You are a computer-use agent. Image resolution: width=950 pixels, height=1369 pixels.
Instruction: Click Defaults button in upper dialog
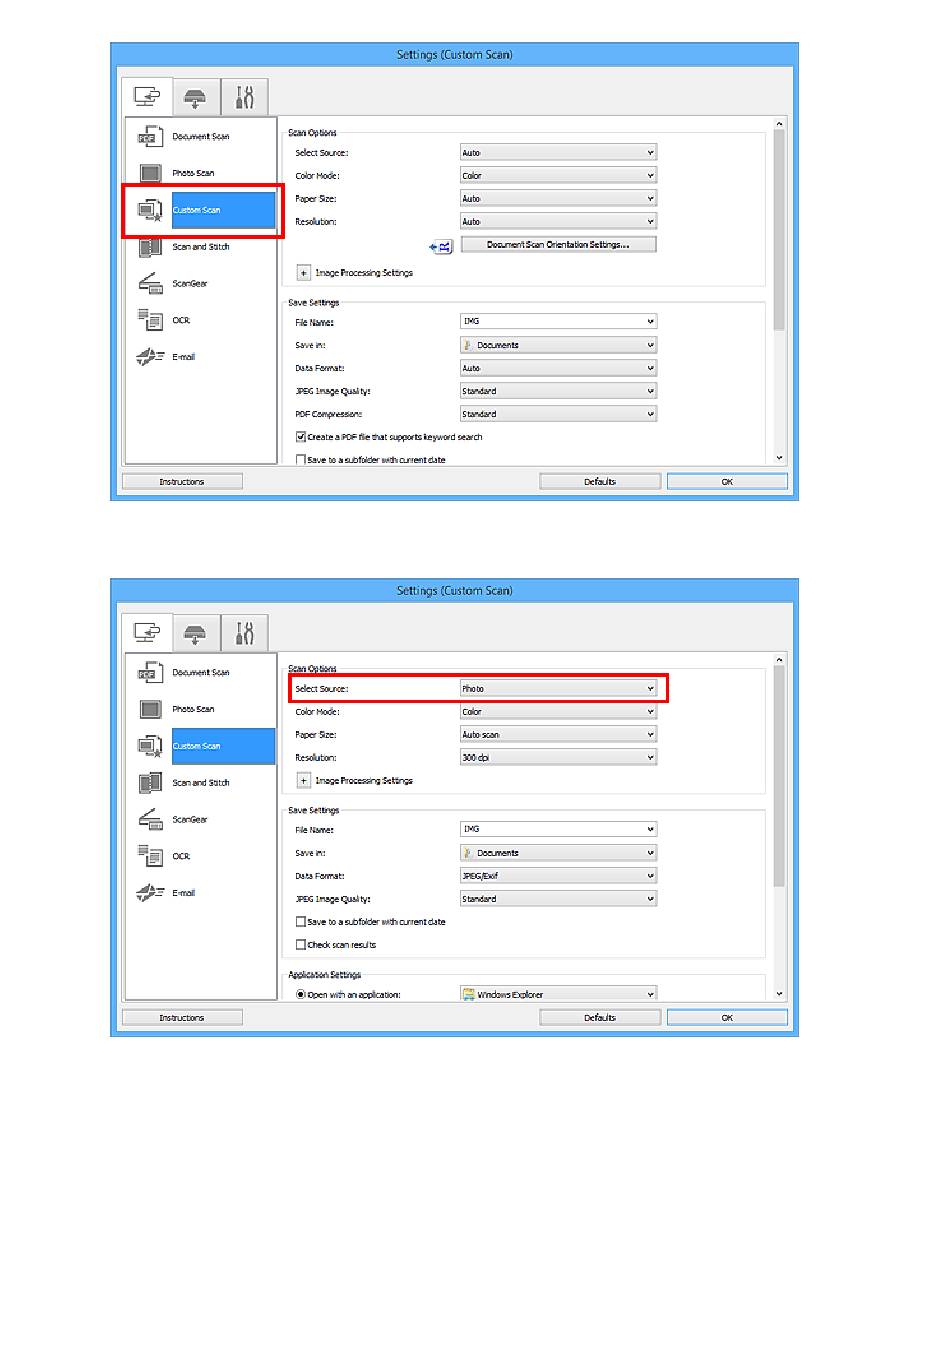(x=600, y=482)
